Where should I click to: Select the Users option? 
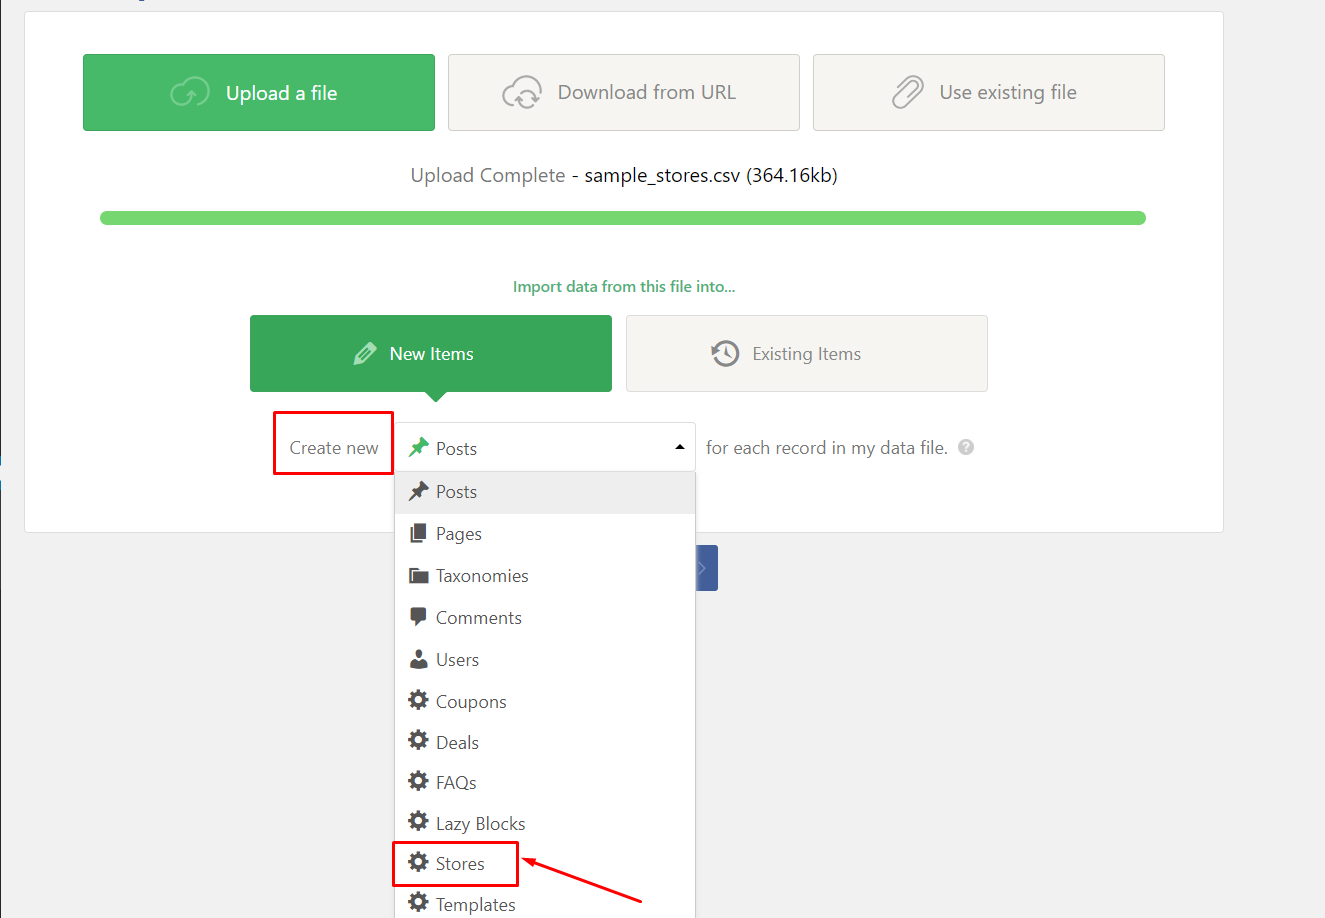pyautogui.click(x=457, y=660)
